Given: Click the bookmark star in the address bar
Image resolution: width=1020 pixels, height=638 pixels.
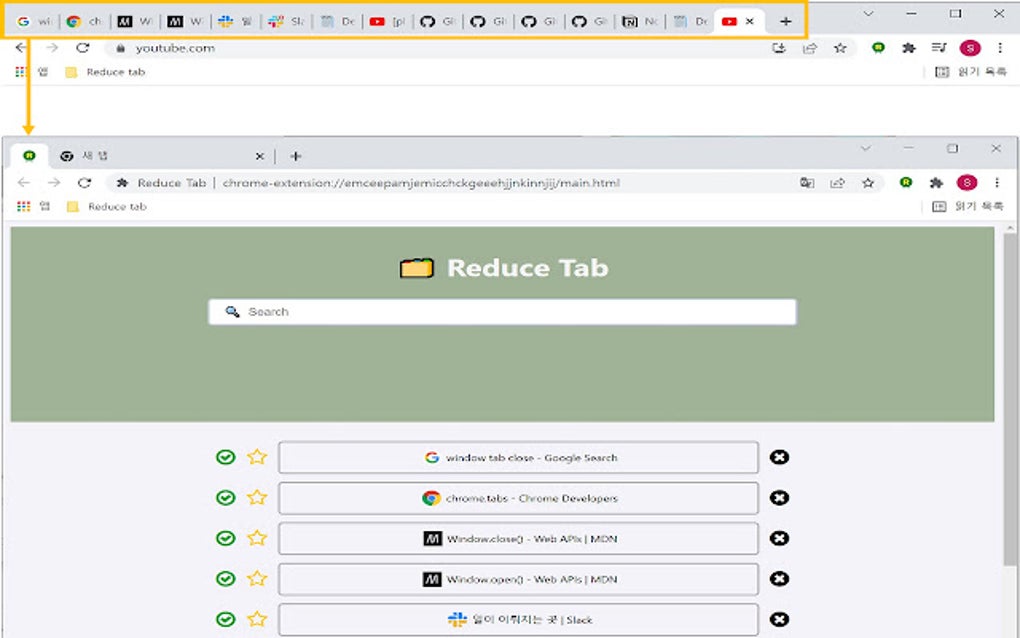Looking at the screenshot, I should 869,183.
